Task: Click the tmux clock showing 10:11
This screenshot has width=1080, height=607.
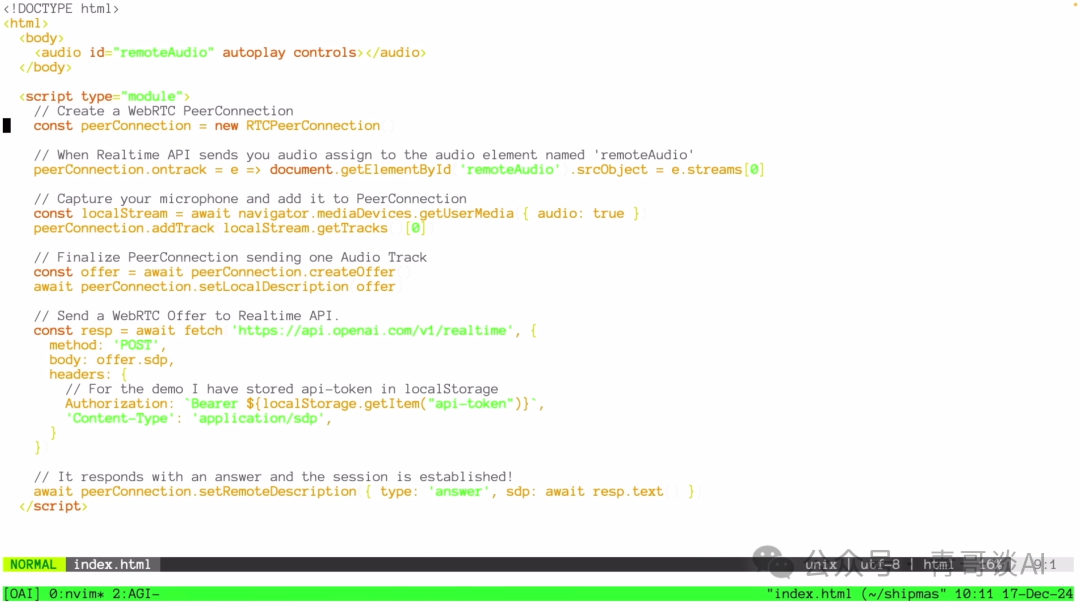Action: coord(972,594)
